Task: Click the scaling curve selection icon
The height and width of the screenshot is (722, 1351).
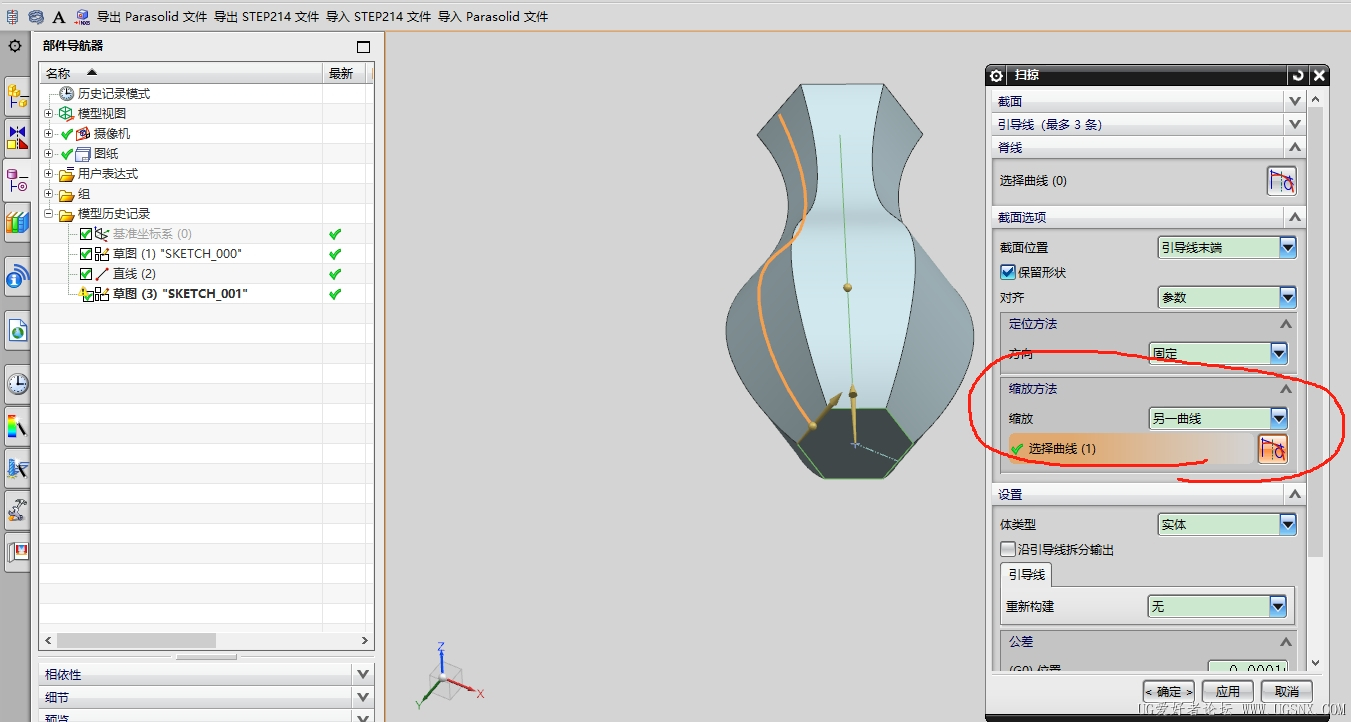Action: pyautogui.click(x=1273, y=449)
